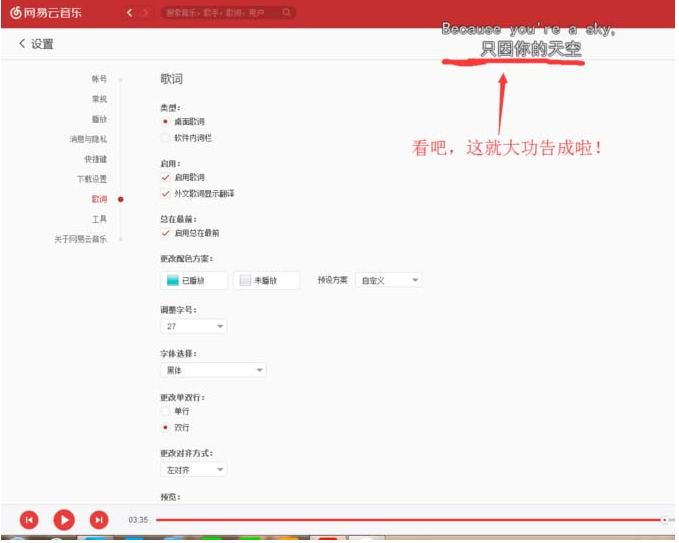Screen dimensions: 679x543
Task: Return from 设置 page via back chevron
Action: click(22, 44)
